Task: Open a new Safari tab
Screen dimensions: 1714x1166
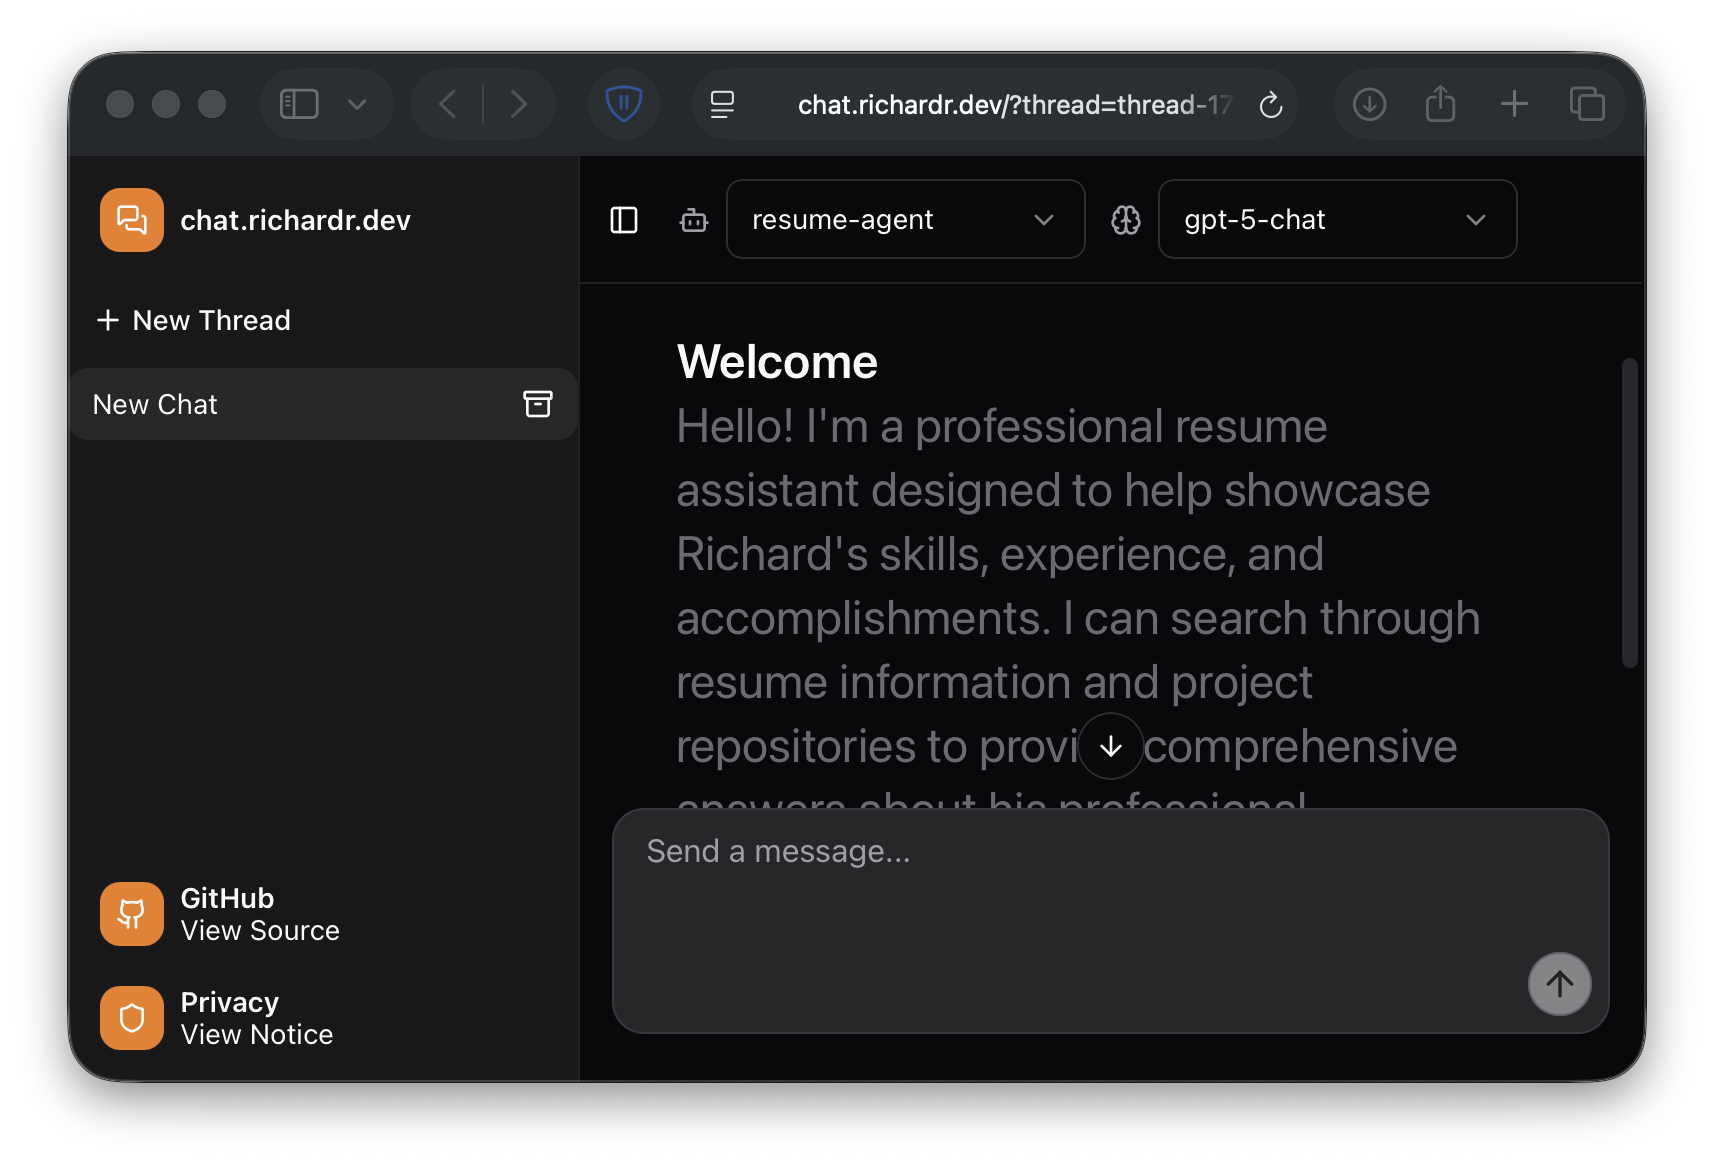Action: (1514, 104)
